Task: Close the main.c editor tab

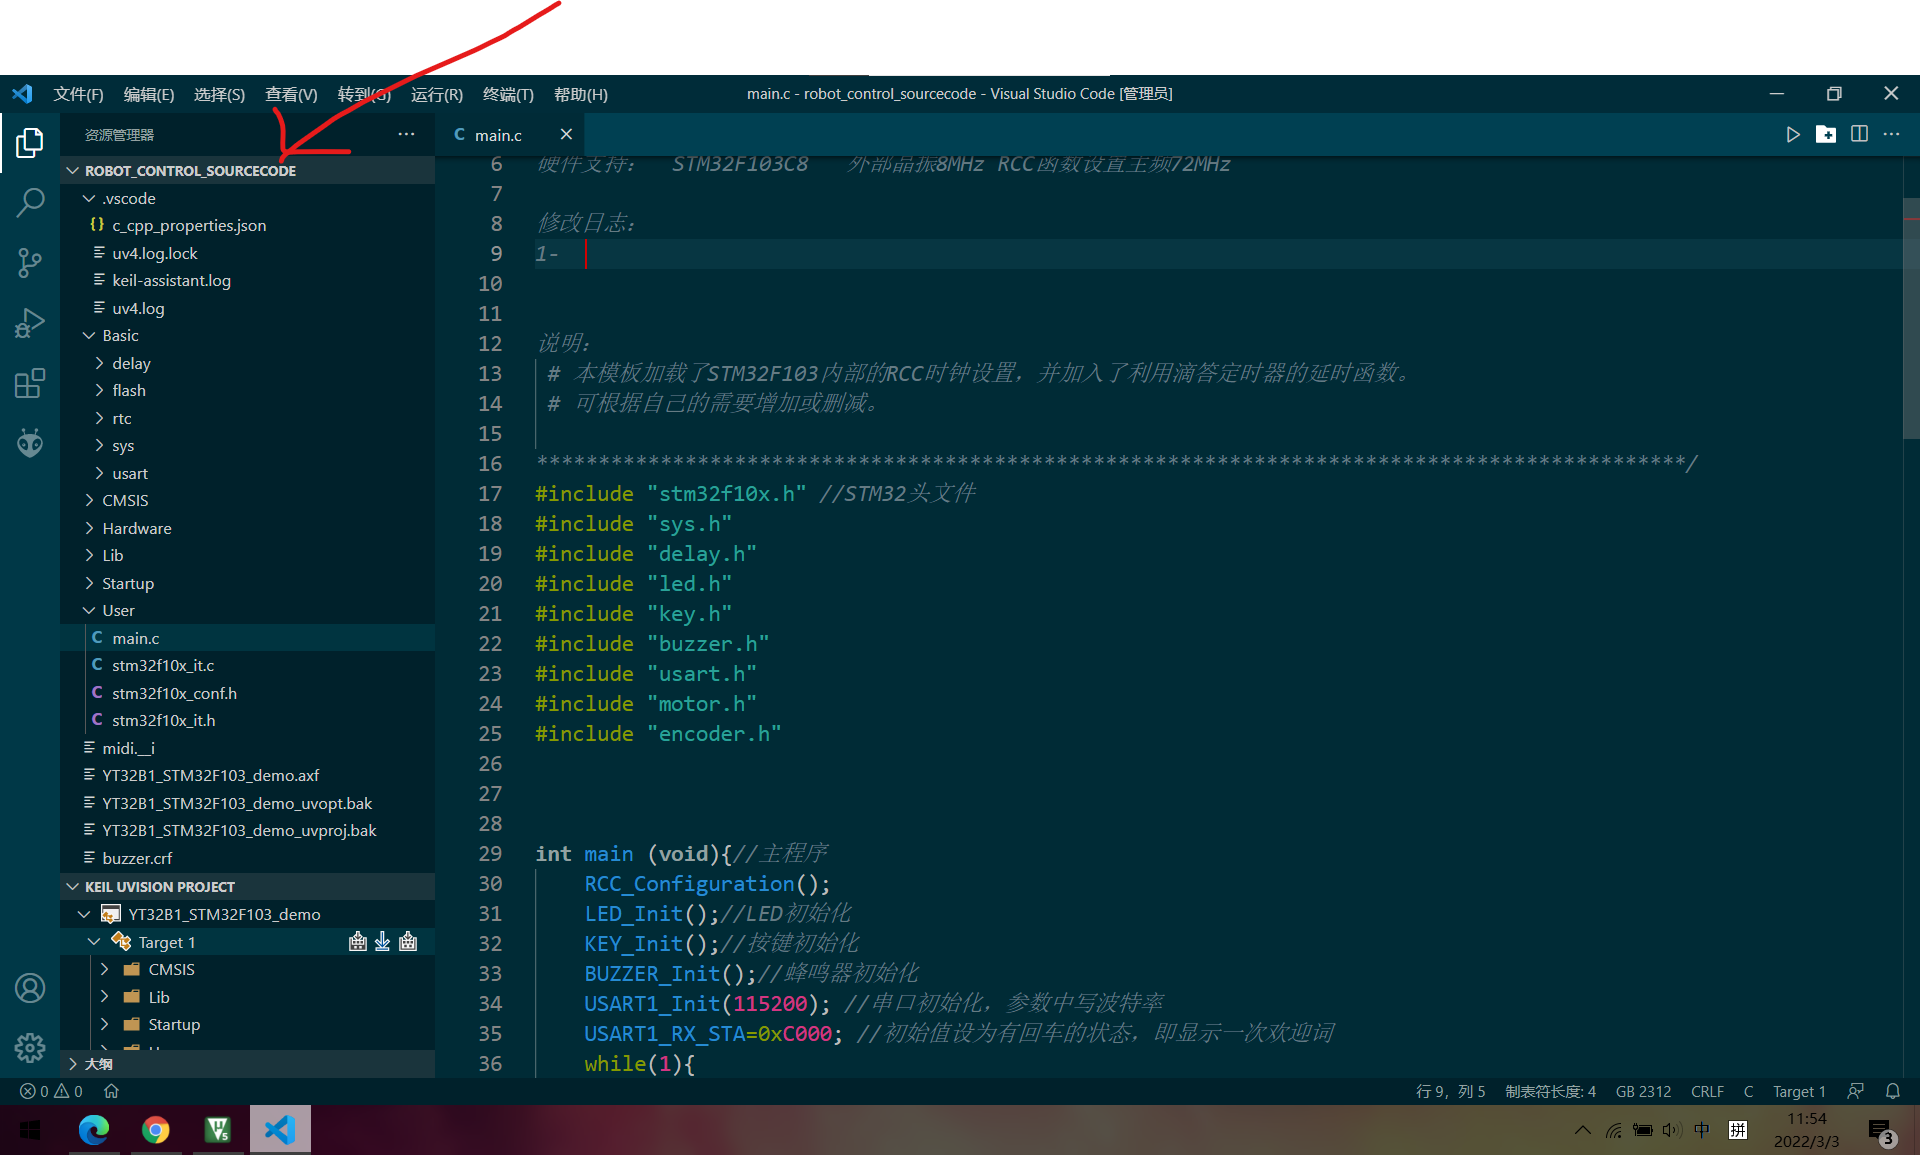Action: (x=566, y=135)
